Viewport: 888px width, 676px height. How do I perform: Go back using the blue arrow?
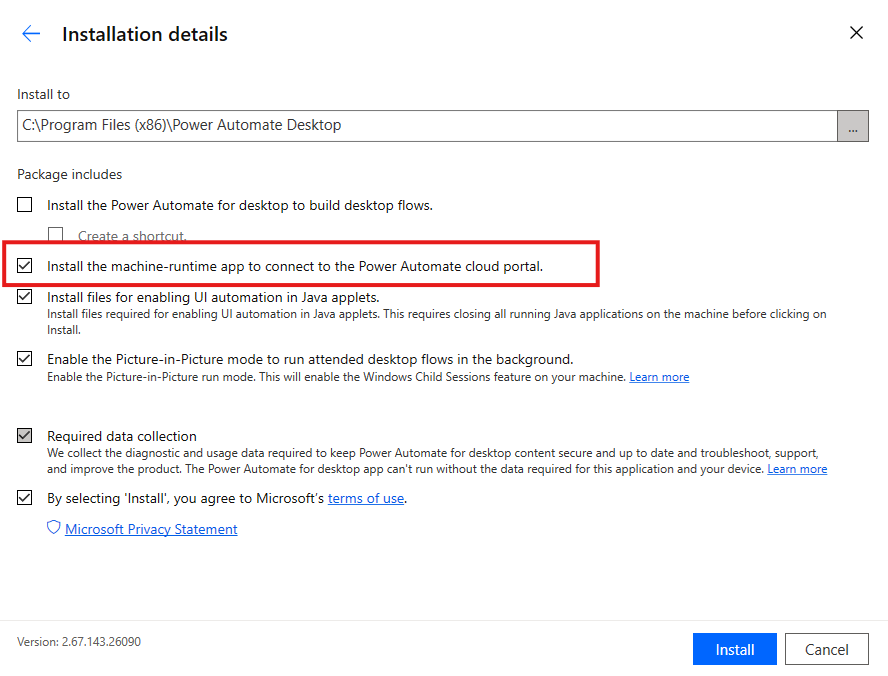tap(31, 34)
